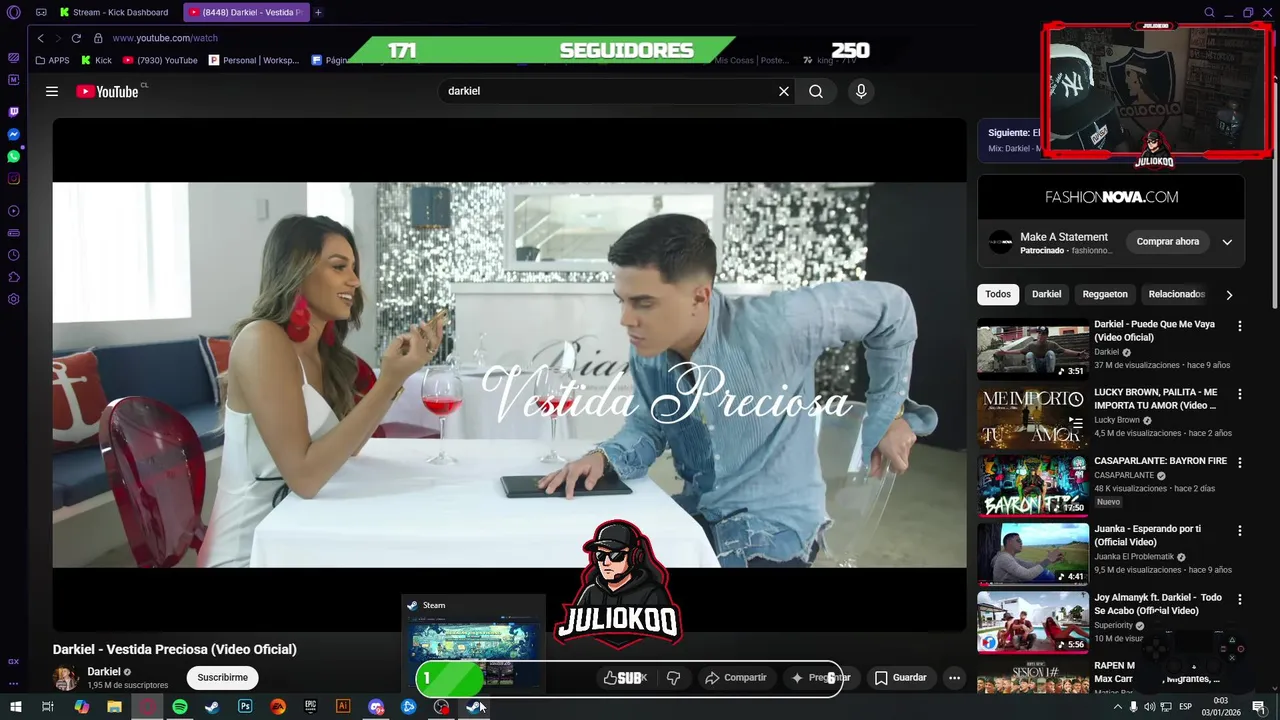Open Instagram in the Opera sidebar
Viewport: 1280px width, 720px height.
coord(13,179)
